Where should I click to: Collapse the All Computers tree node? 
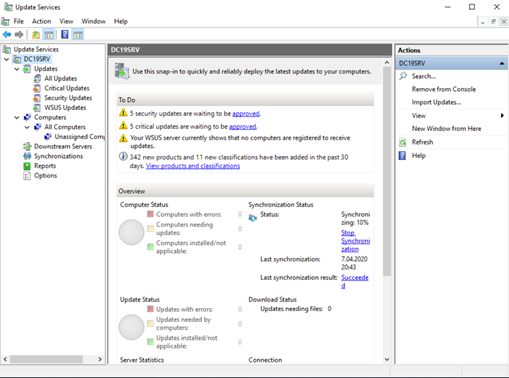[x=27, y=127]
